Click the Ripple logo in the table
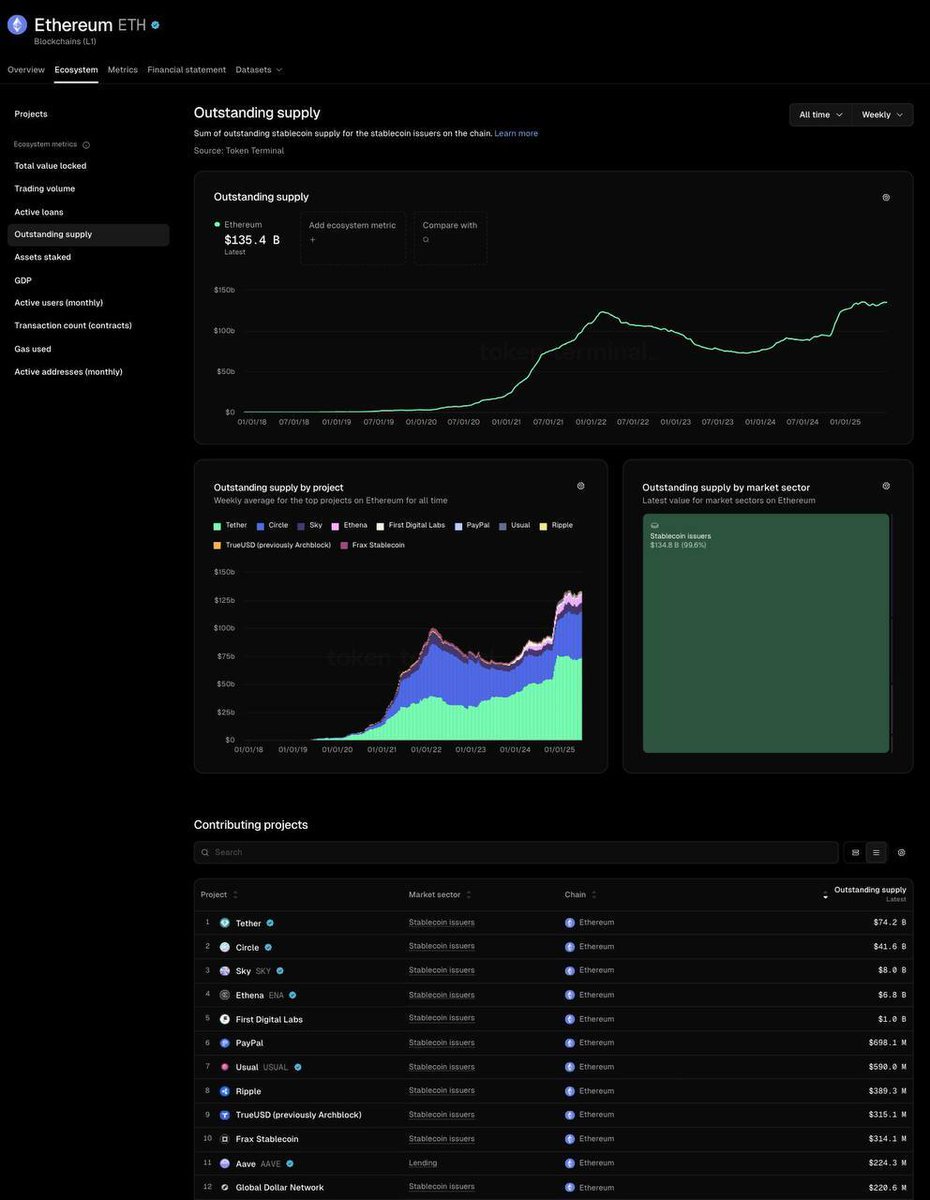Screen dimensions: 930x1200 click(x=225, y=1091)
